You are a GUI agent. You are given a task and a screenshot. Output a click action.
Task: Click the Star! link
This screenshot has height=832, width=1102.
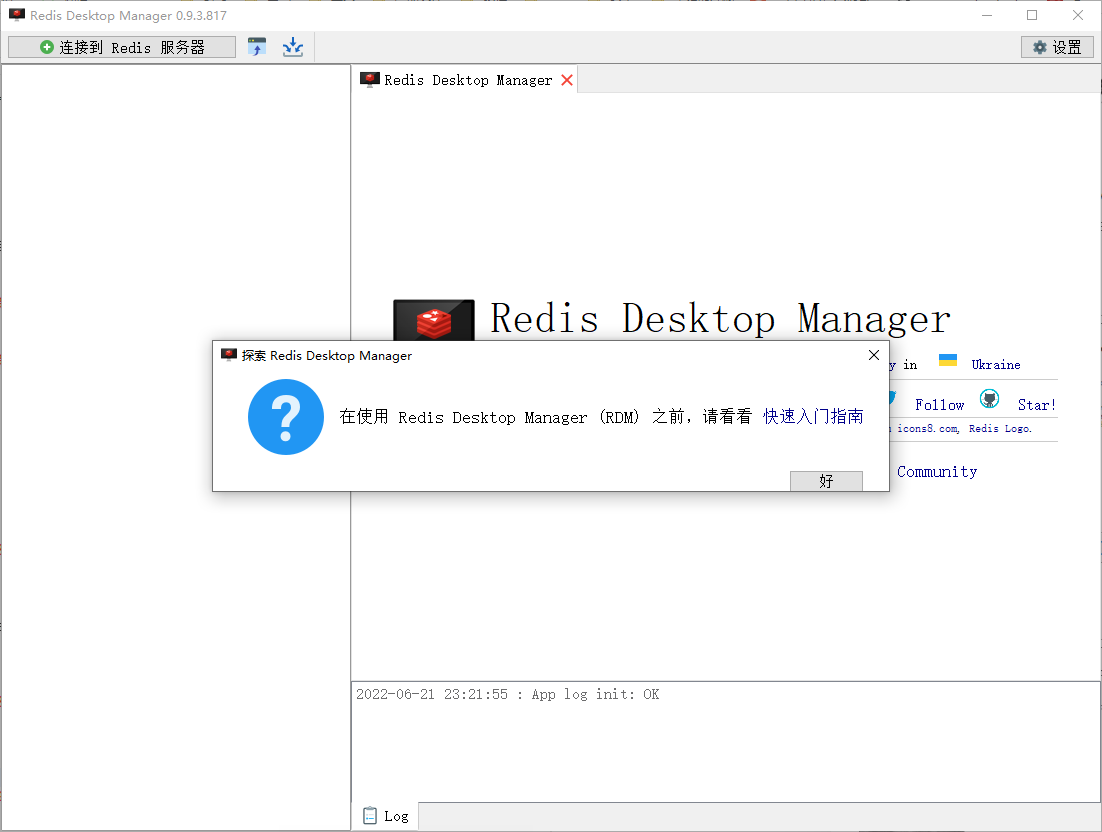click(x=1037, y=404)
